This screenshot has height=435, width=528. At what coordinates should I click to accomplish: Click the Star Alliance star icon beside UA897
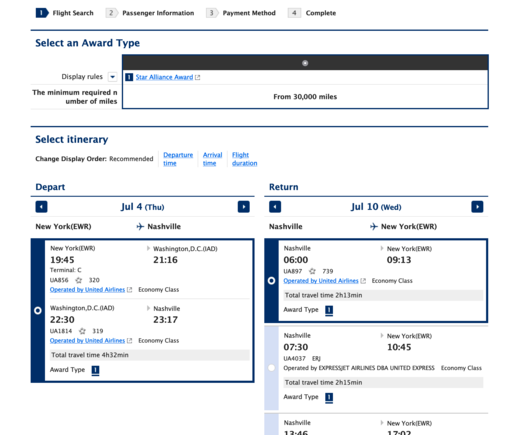click(312, 271)
